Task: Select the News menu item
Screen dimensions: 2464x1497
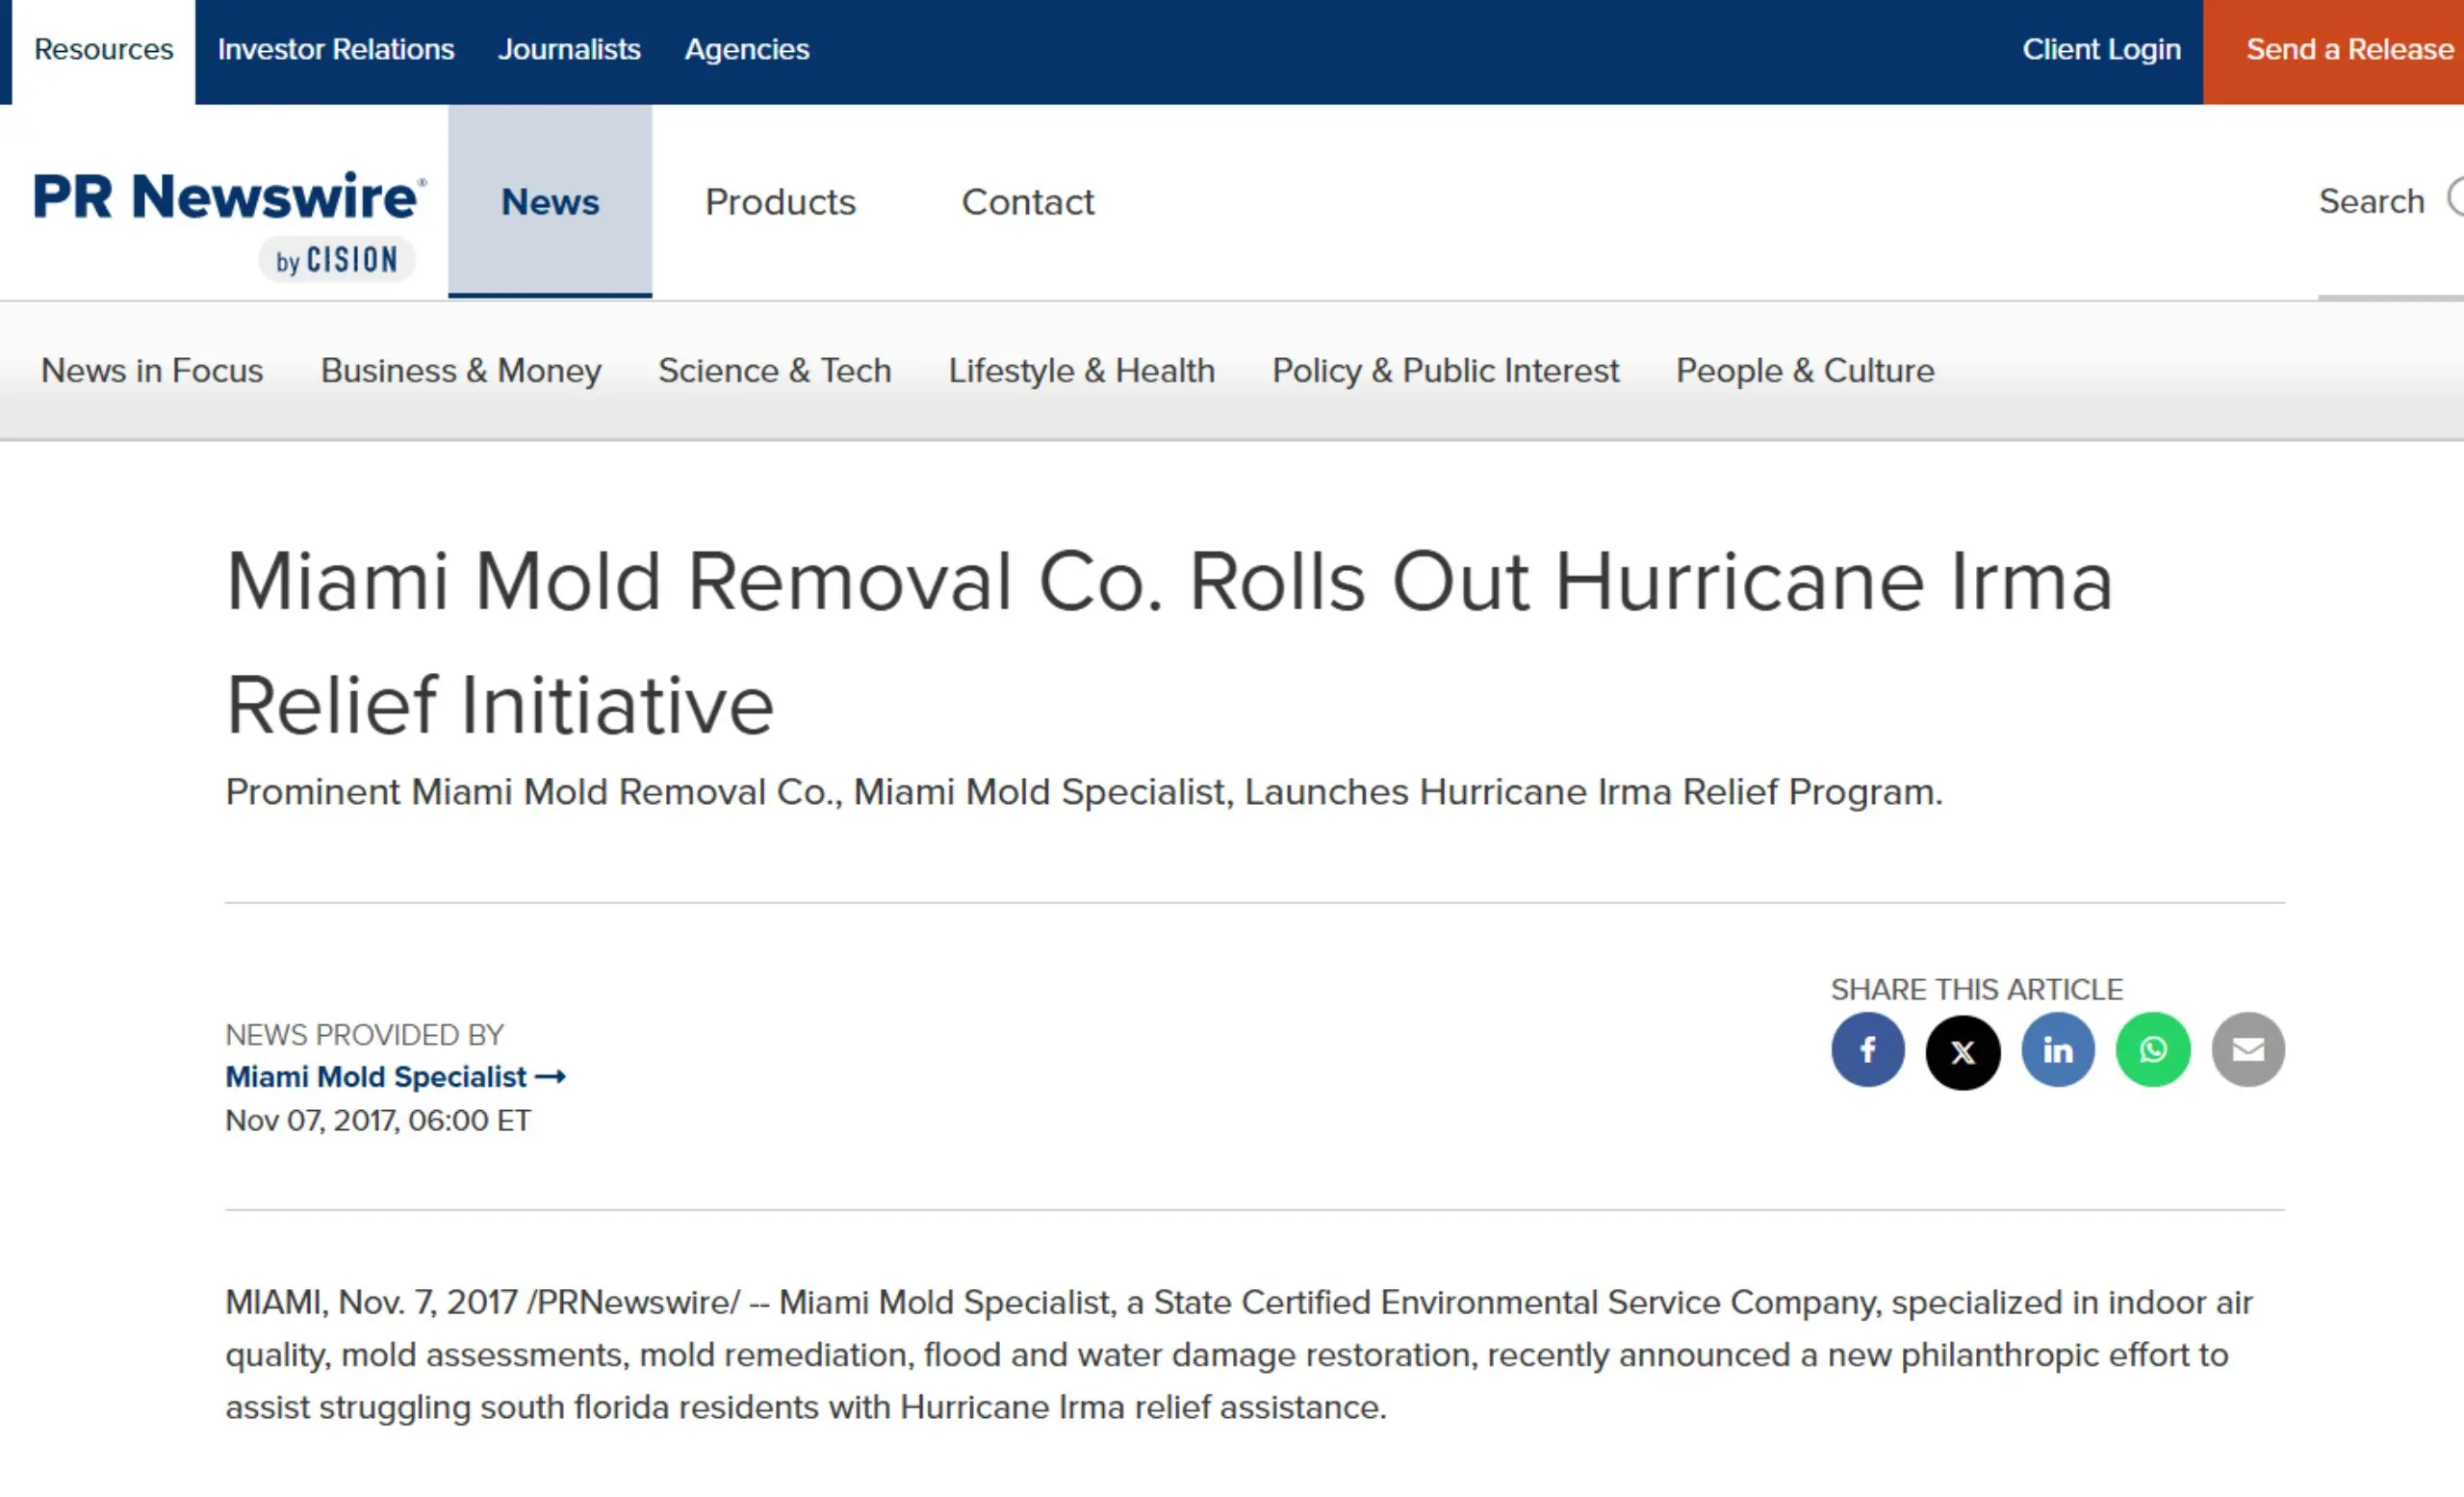Action: point(550,201)
